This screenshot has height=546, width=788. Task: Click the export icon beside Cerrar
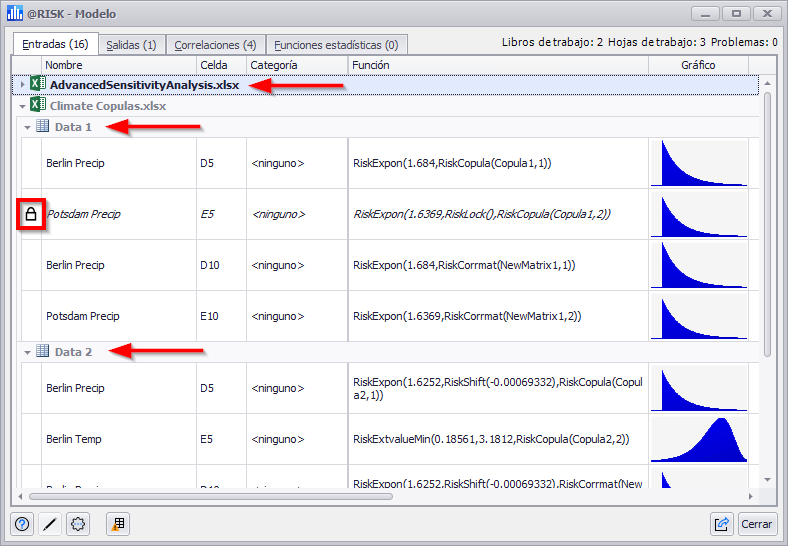(721, 523)
